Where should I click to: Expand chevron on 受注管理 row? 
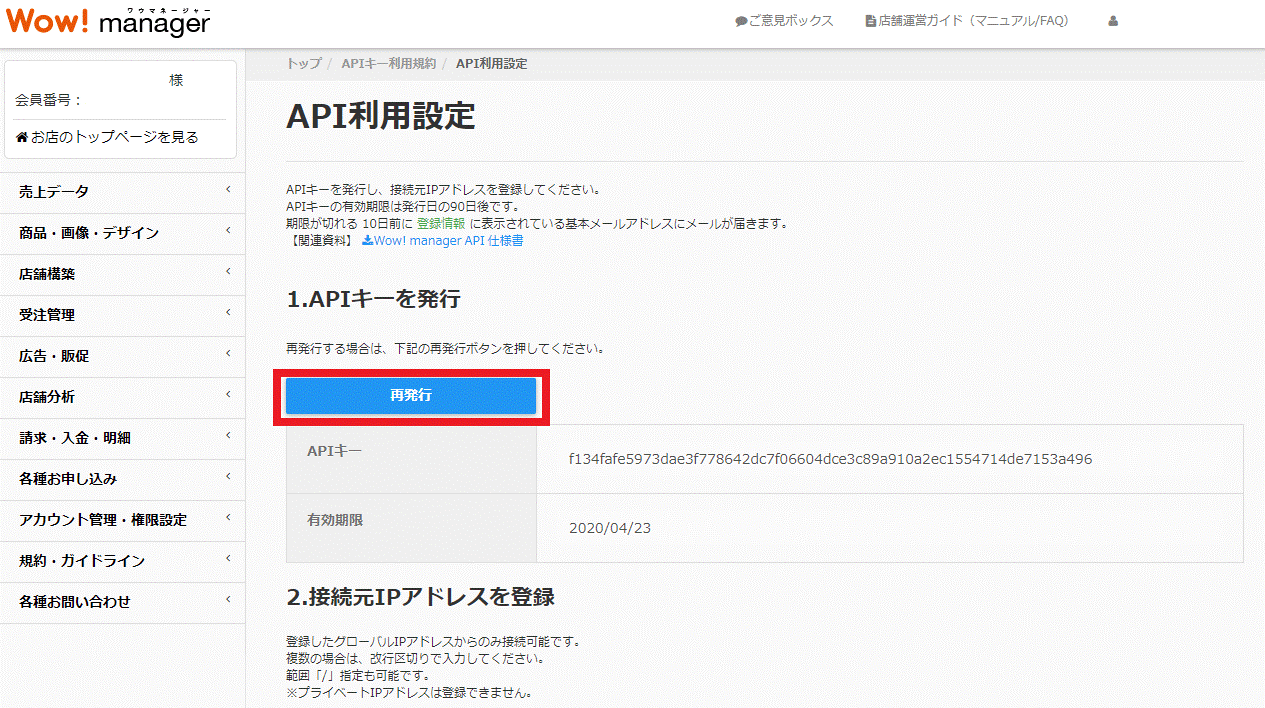(x=228, y=312)
